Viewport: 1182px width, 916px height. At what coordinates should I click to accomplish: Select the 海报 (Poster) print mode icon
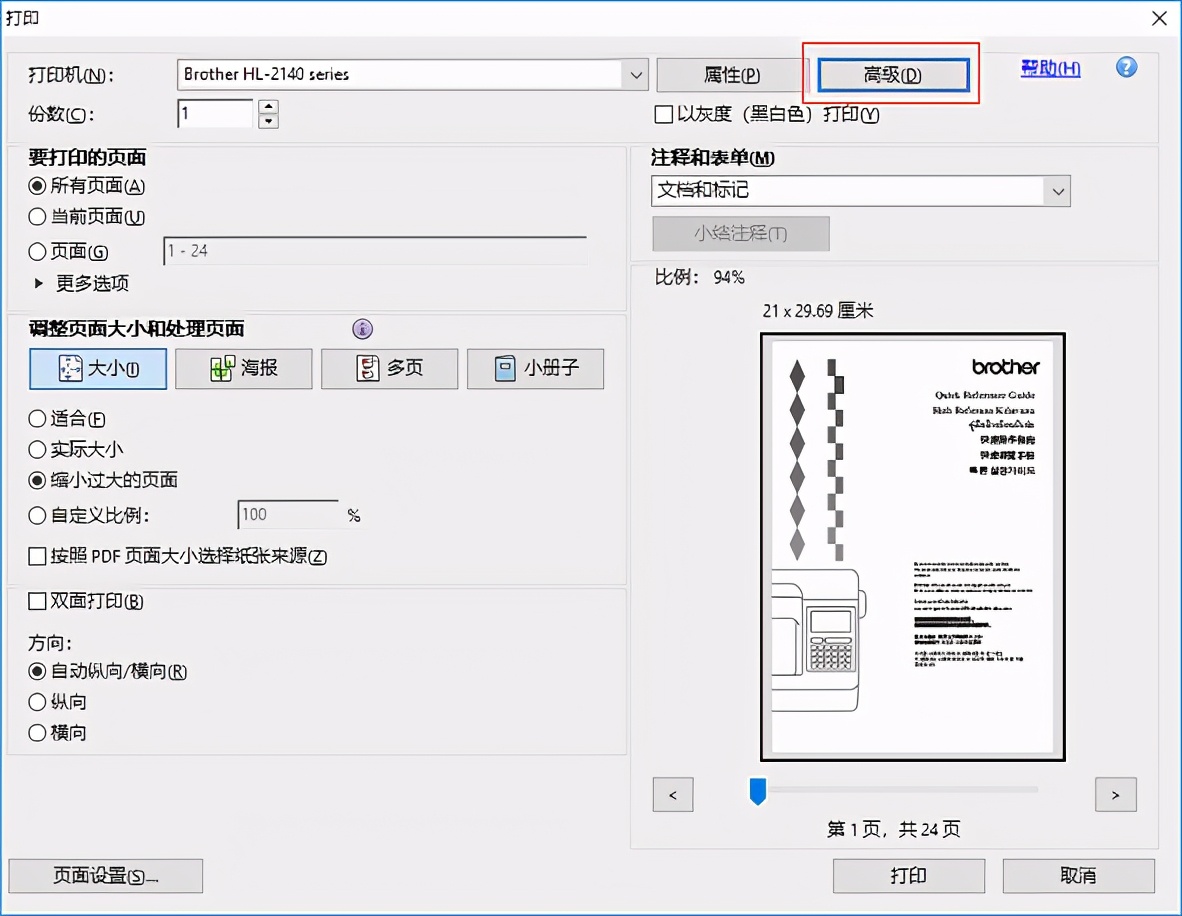point(243,368)
